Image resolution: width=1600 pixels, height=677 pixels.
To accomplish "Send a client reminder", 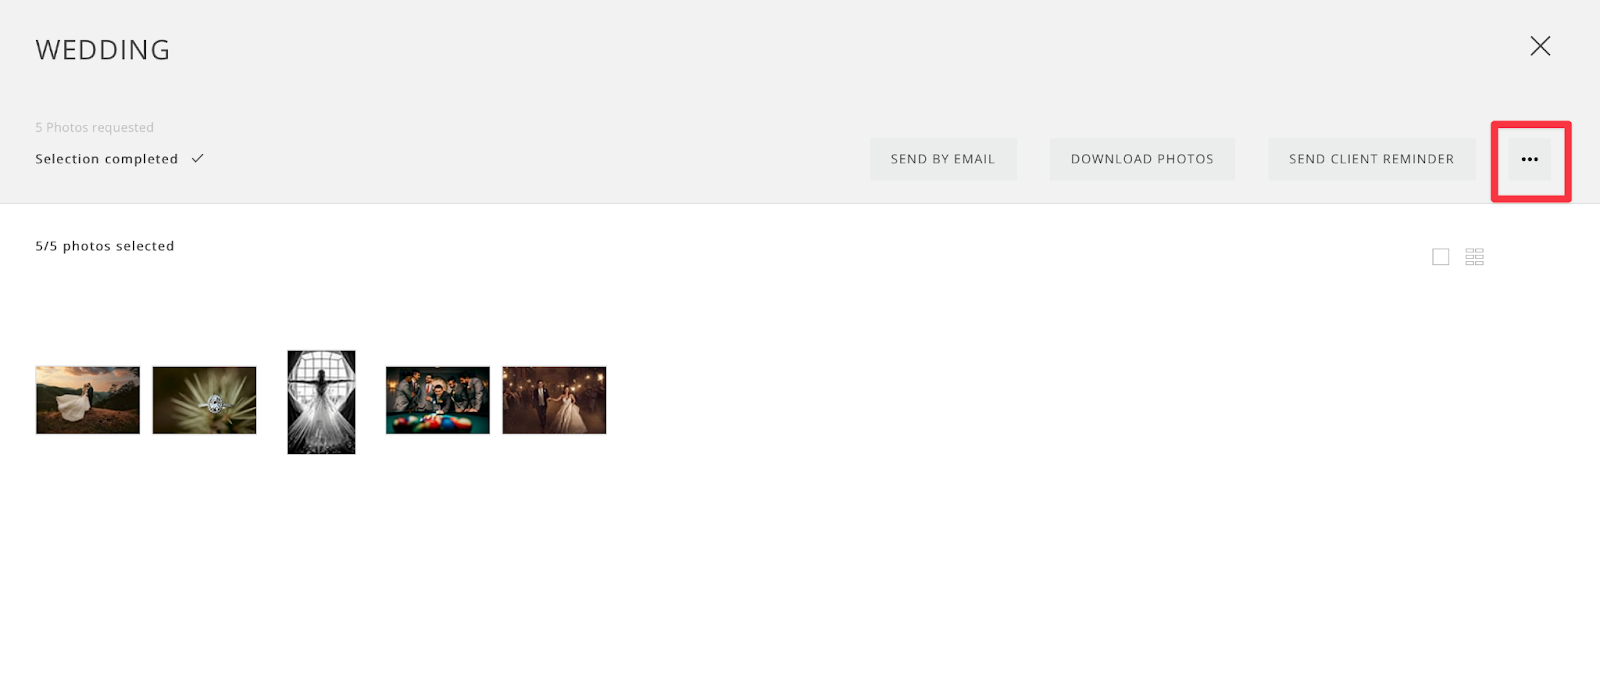I will pyautogui.click(x=1371, y=159).
